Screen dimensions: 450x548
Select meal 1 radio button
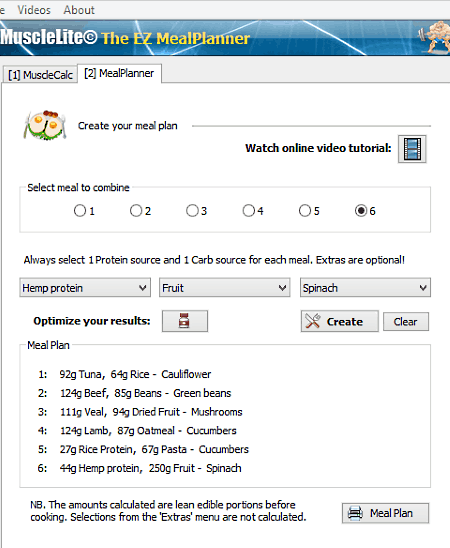click(80, 211)
